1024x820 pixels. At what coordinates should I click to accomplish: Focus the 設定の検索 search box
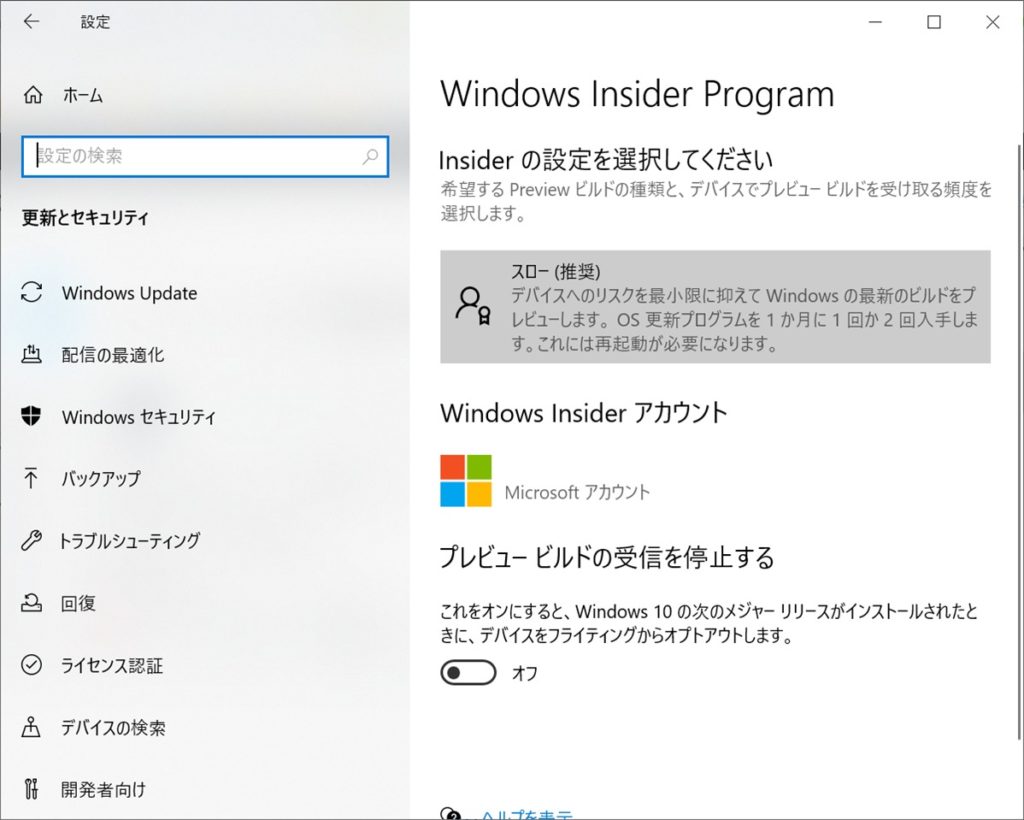205,156
